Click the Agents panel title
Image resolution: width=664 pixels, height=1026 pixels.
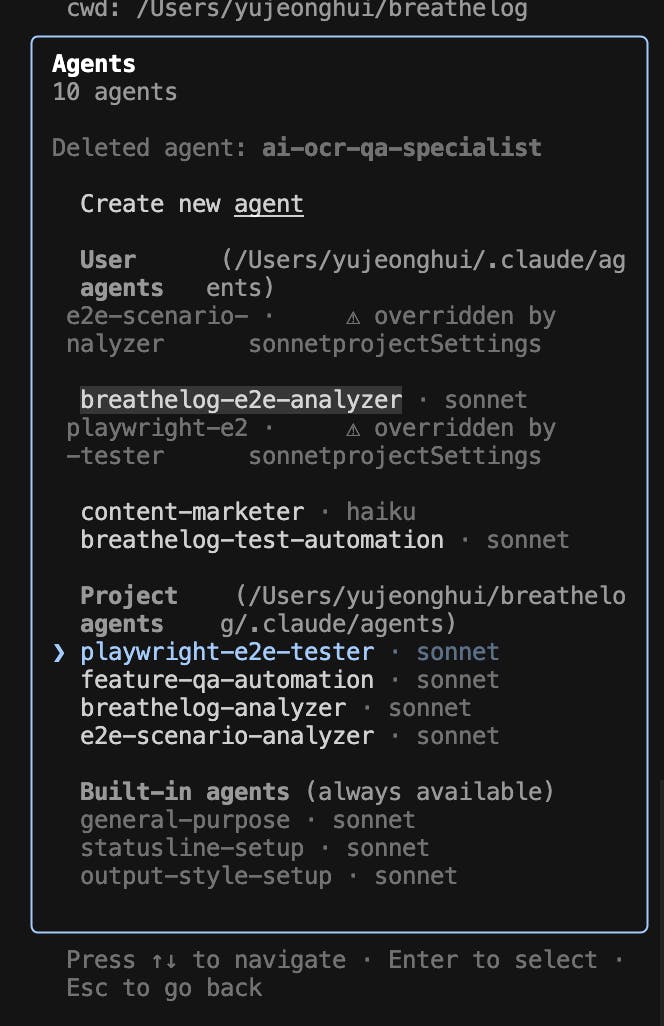tap(94, 64)
